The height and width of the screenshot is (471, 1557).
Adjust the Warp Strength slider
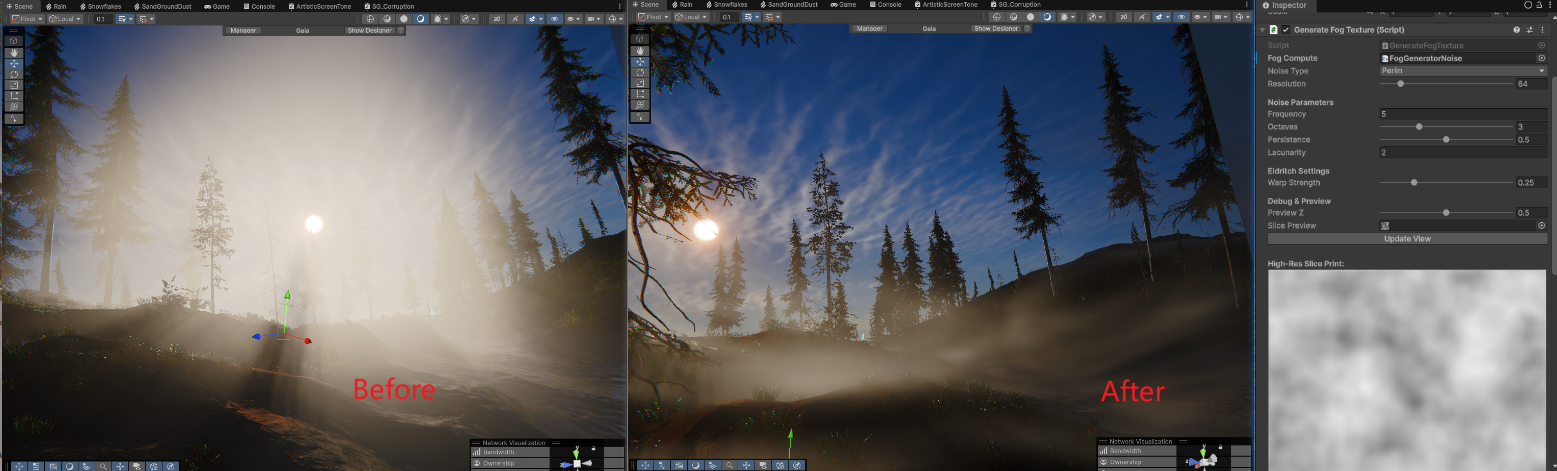(x=1446, y=183)
